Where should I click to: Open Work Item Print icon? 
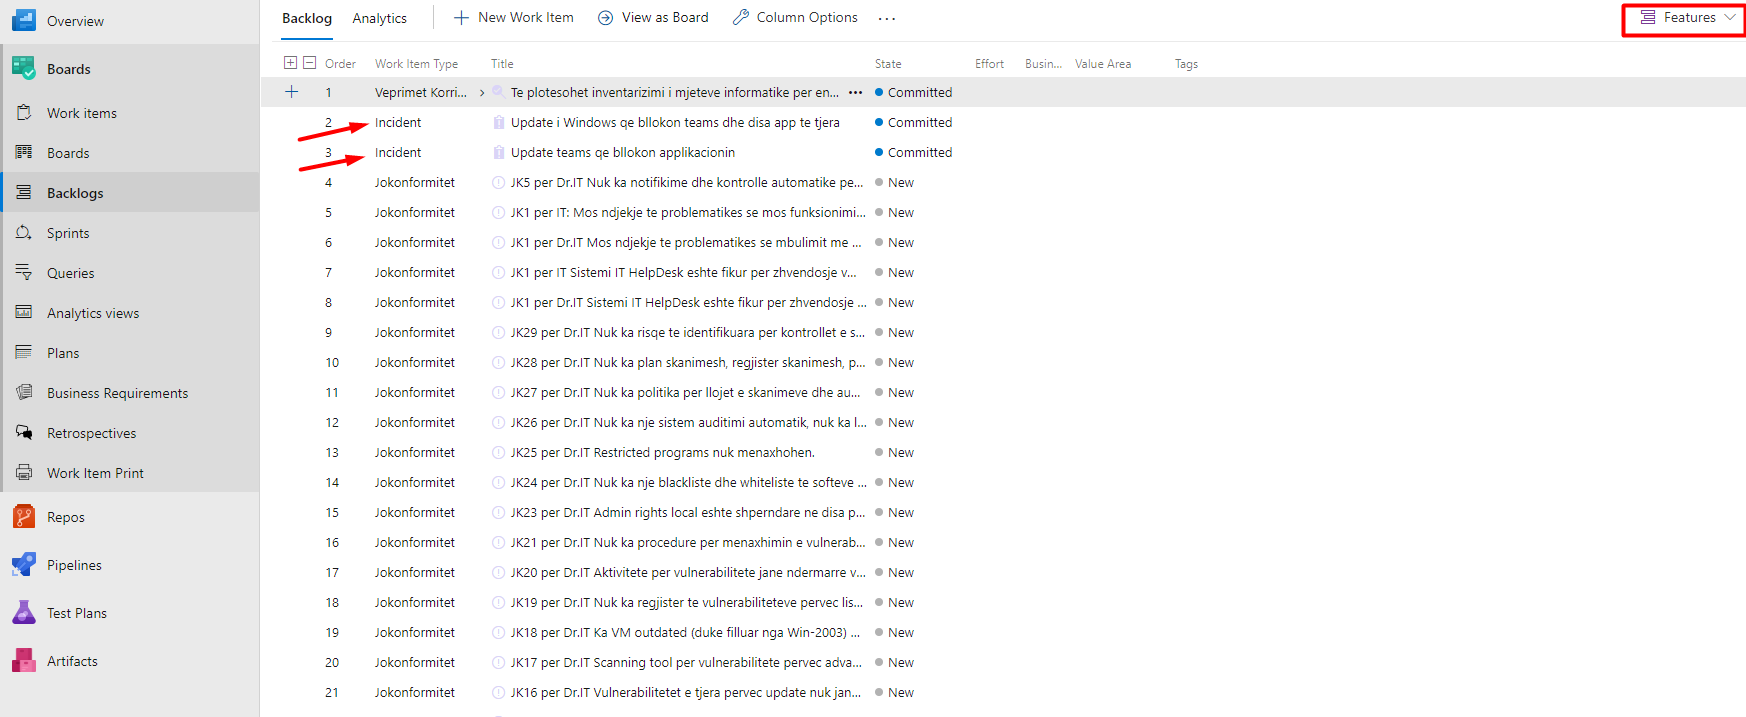24,473
